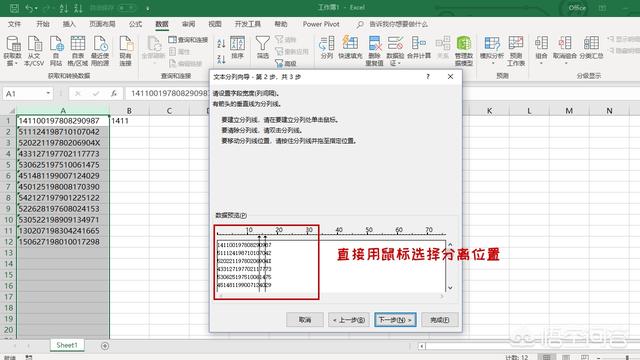Click the 合并计算 (Consolidate) icon
This screenshot has height=360, width=640.
tap(419, 48)
